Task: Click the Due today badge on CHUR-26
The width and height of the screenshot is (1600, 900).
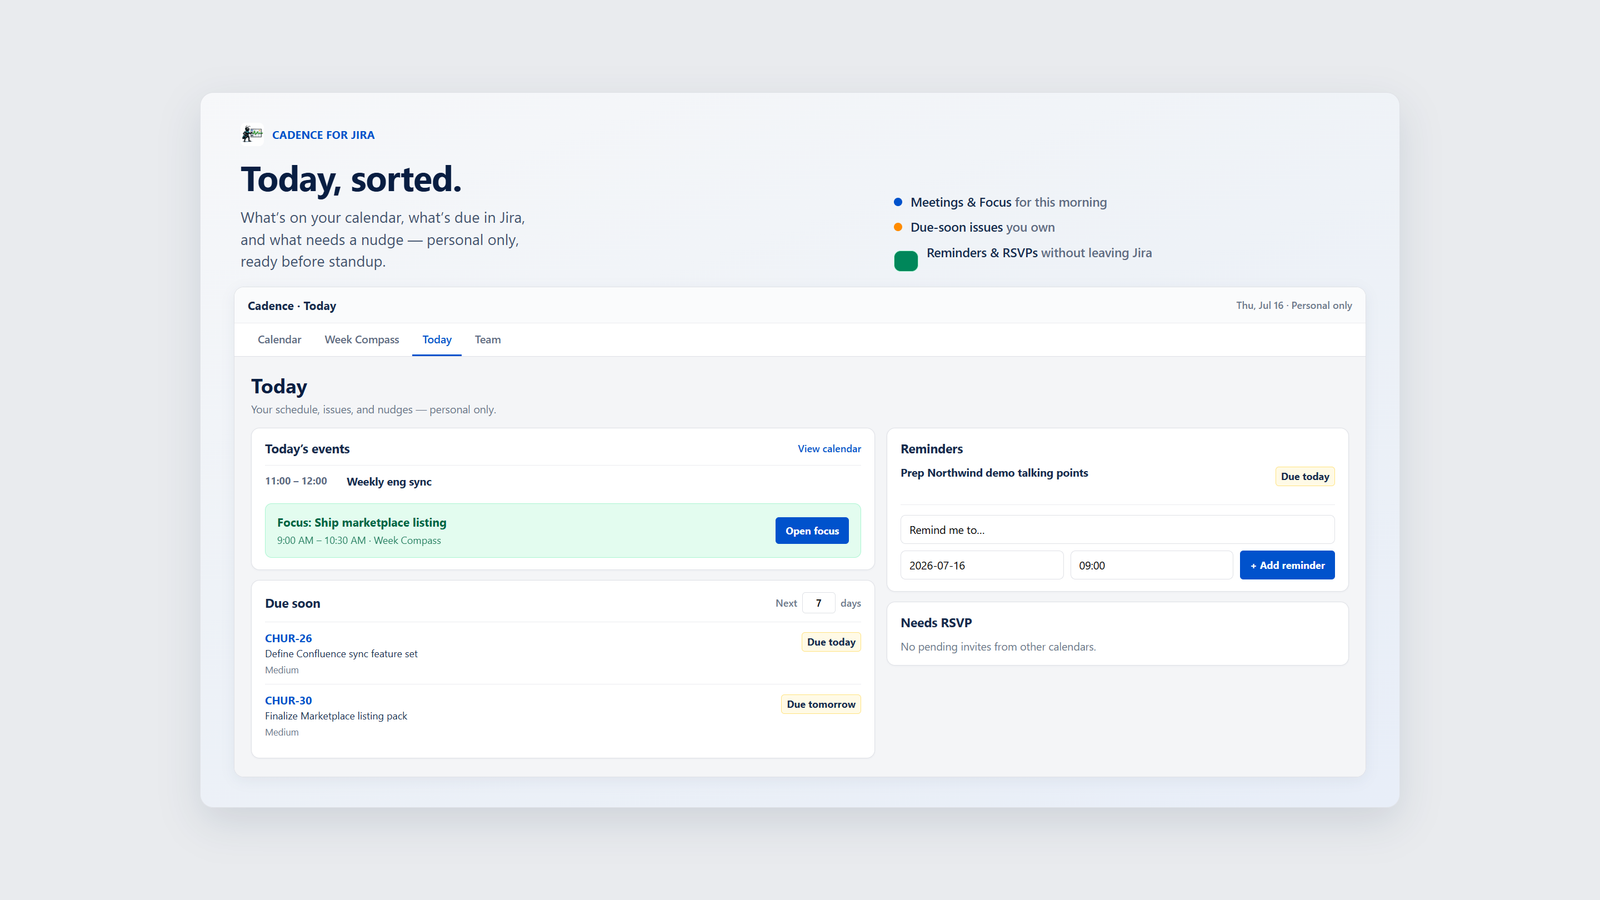Action: point(831,642)
